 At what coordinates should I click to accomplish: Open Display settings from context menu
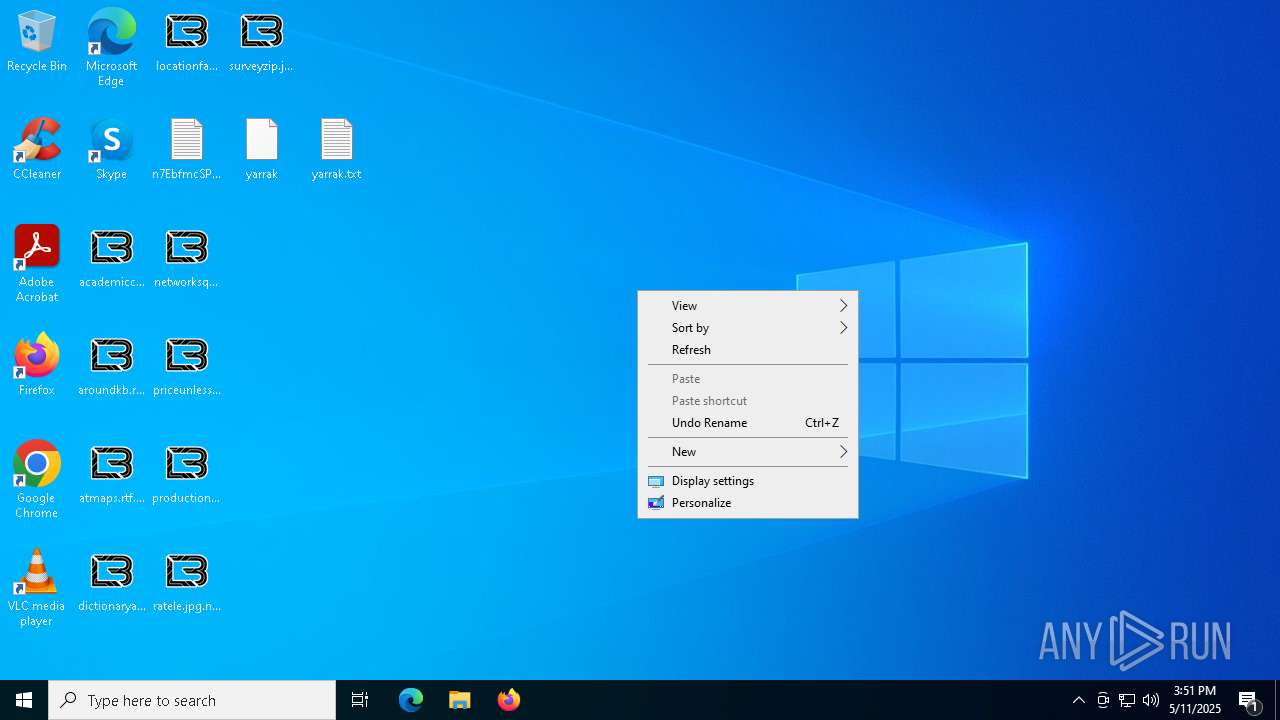pos(748,481)
